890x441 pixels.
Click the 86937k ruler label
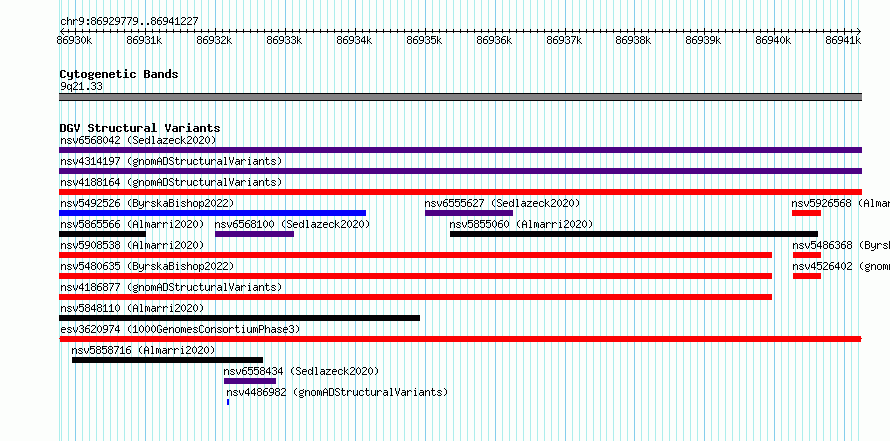(564, 40)
